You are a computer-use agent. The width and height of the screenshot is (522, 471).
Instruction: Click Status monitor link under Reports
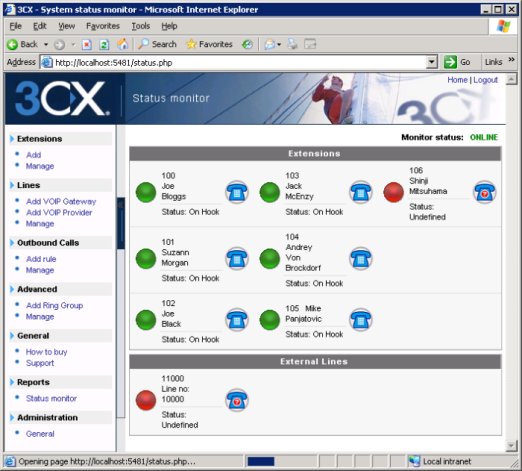51,398
